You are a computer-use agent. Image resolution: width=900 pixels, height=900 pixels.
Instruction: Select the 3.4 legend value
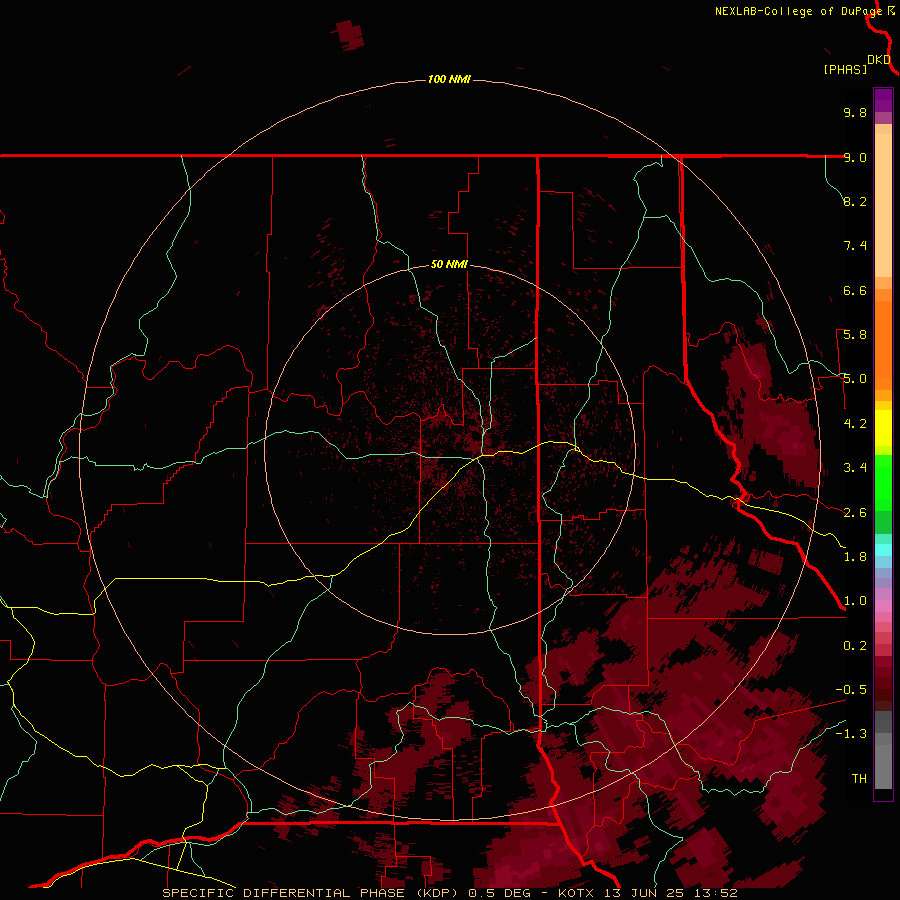coord(855,468)
